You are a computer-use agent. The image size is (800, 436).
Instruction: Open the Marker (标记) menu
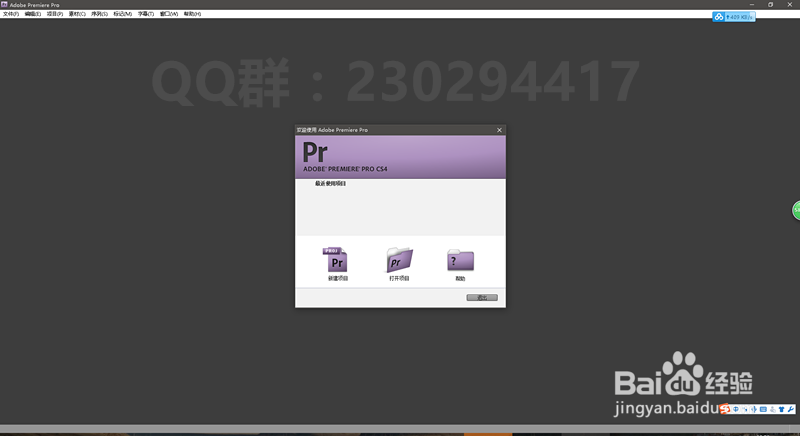(122, 14)
